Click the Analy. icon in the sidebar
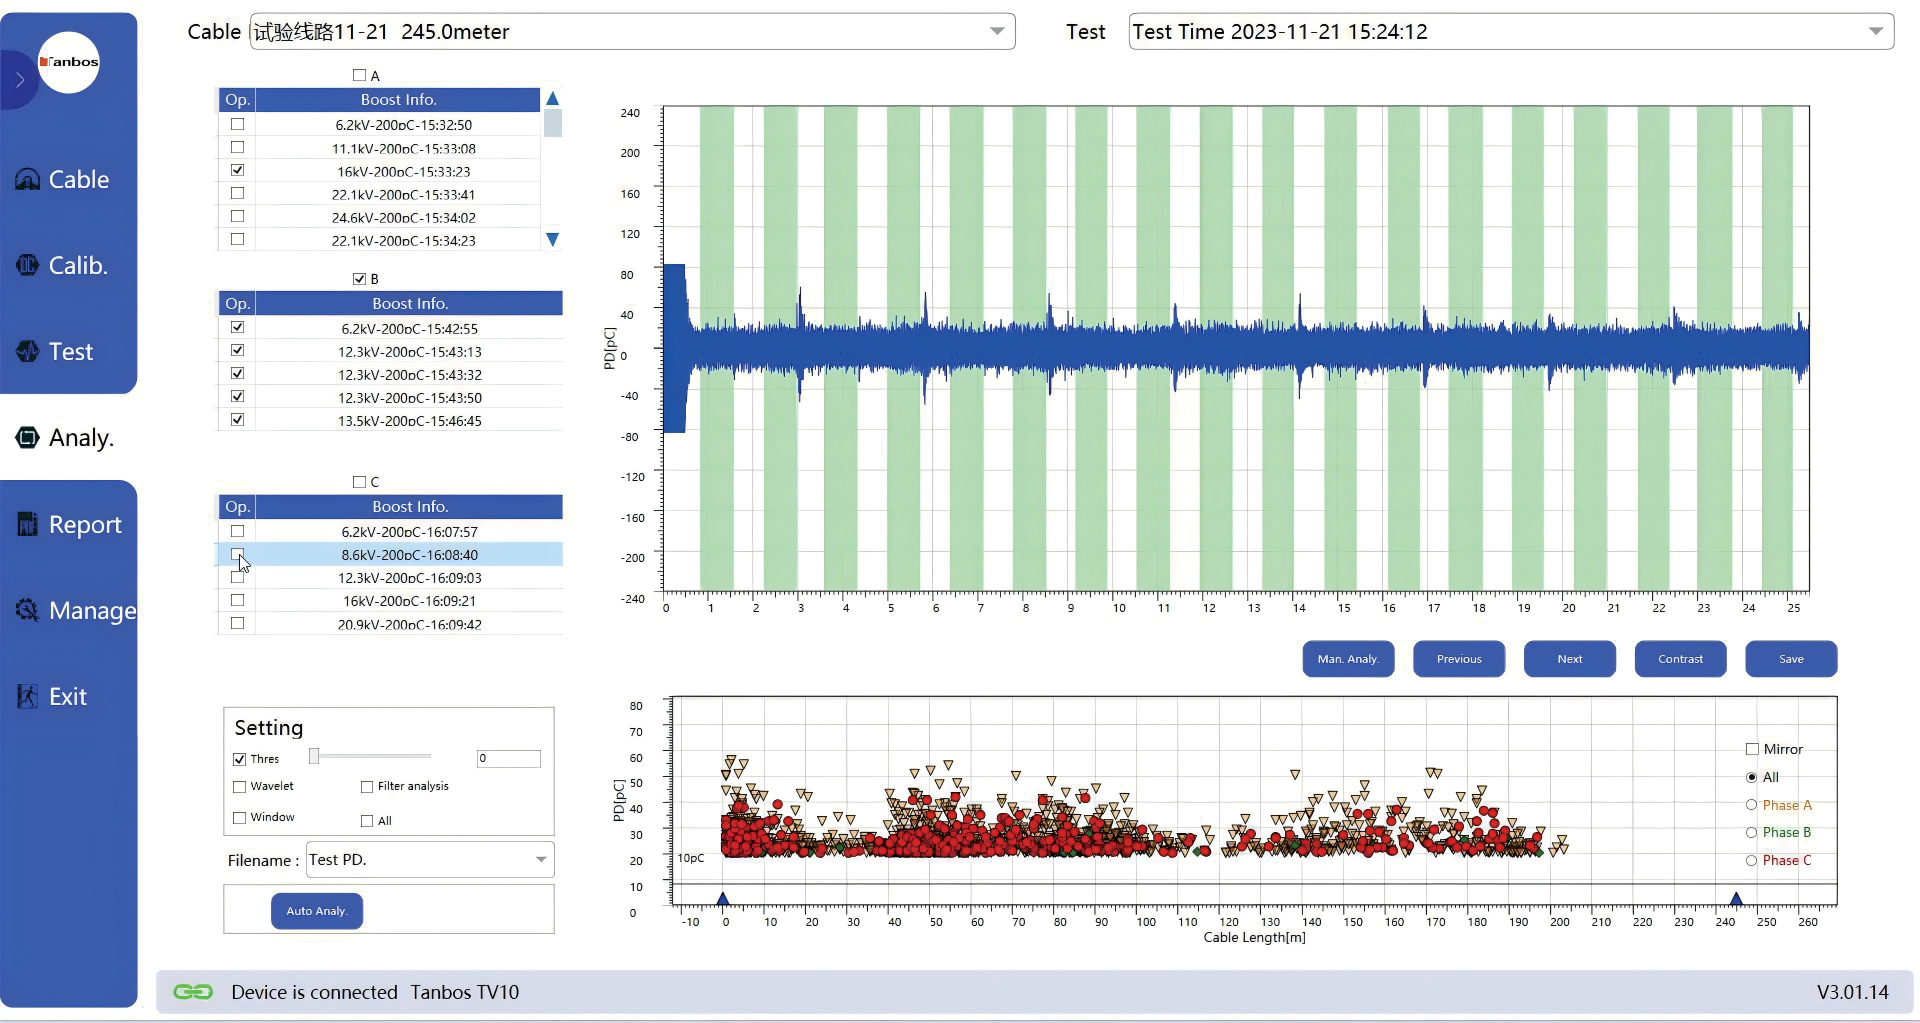Screen dimensions: 1920x1023 tap(27, 438)
